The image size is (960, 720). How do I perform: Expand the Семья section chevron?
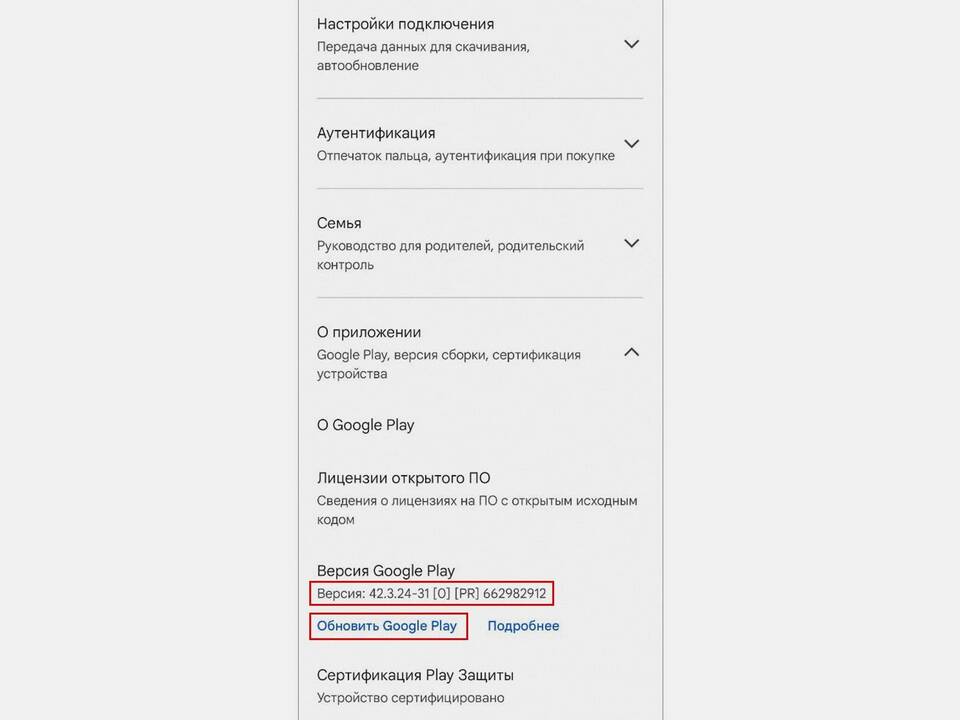[631, 243]
